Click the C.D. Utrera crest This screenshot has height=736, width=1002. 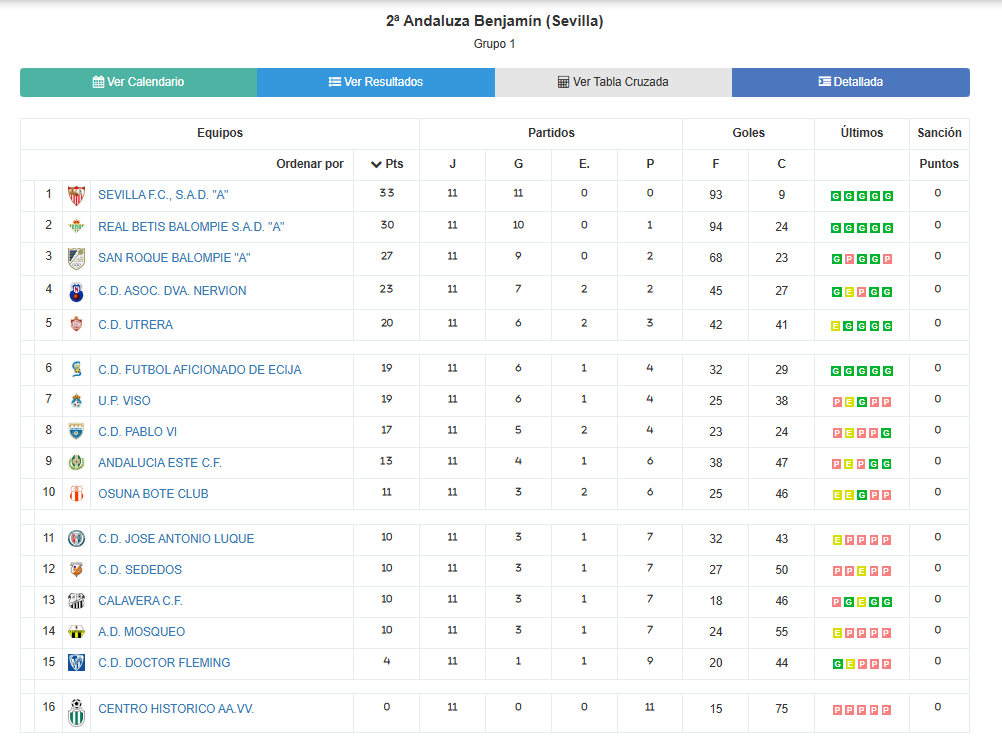[x=76, y=324]
